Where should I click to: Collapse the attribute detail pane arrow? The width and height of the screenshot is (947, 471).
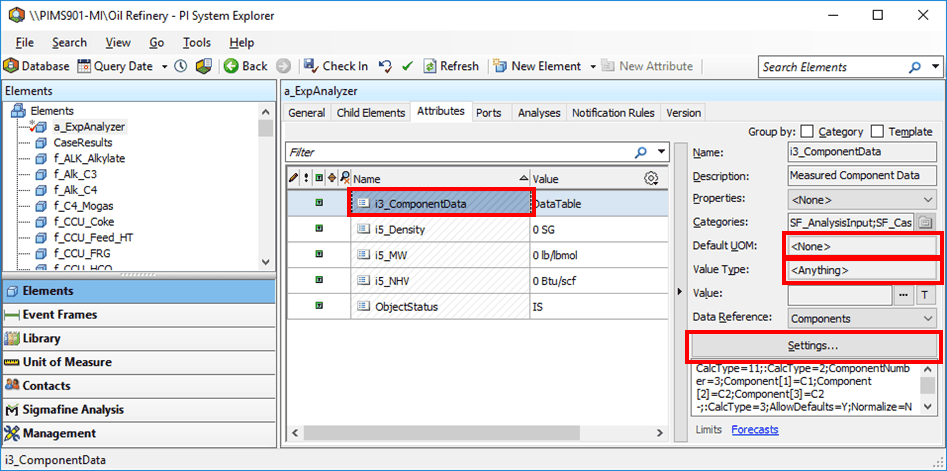coord(680,292)
